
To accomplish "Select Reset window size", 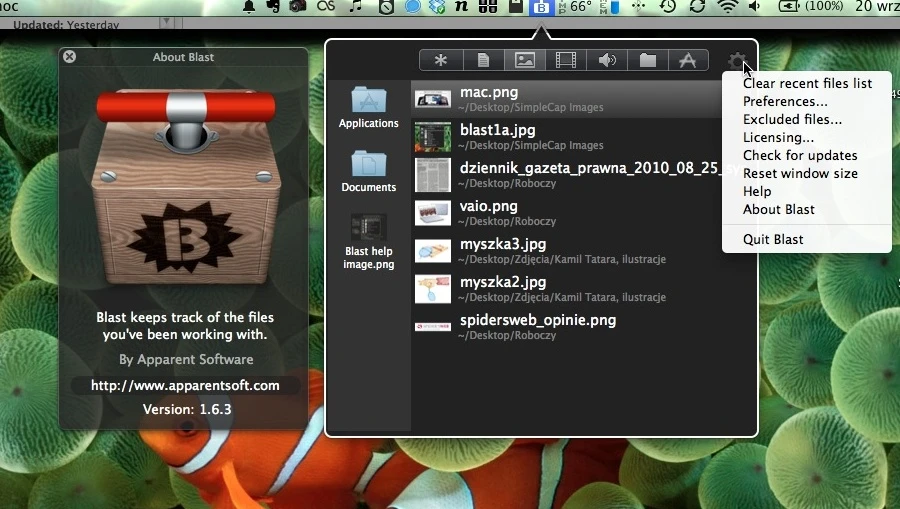I will click(x=807, y=173).
